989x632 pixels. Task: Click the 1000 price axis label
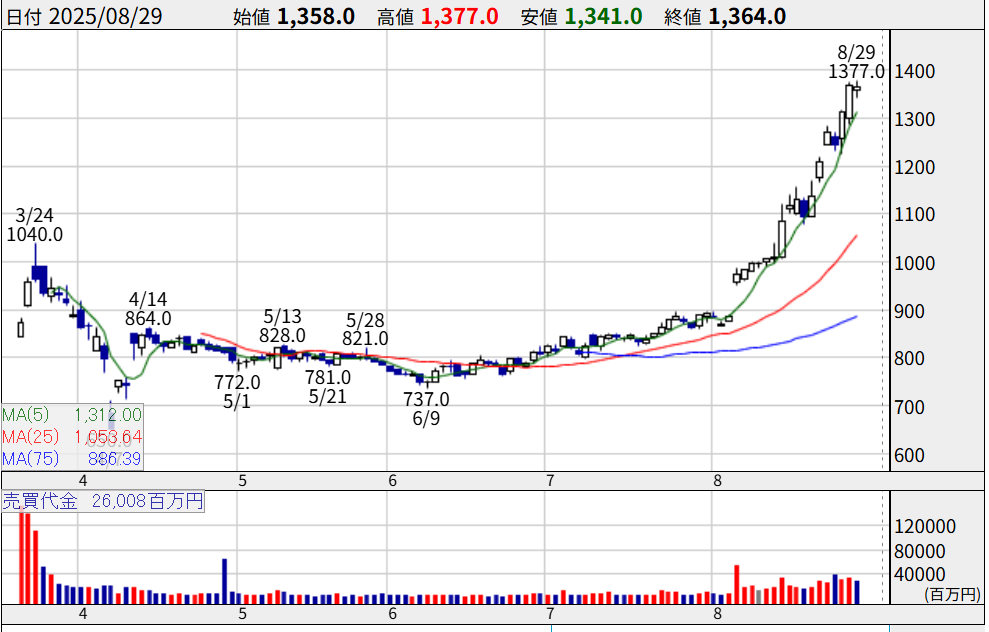pos(915,263)
